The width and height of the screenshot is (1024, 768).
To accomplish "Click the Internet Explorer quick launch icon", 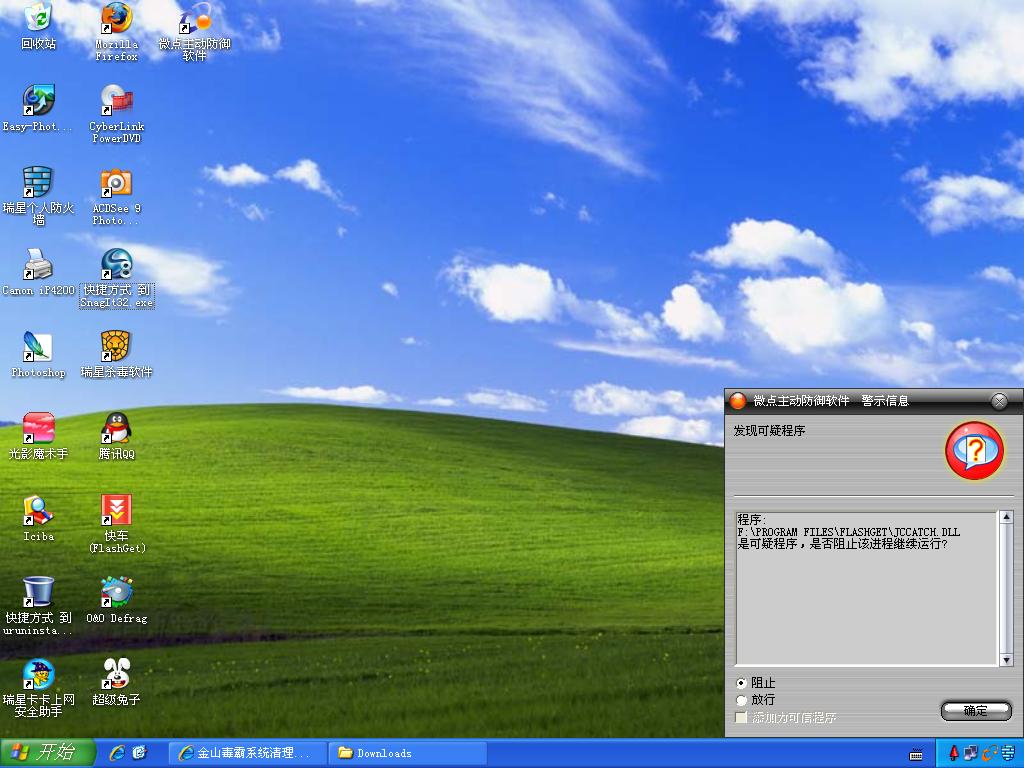I will click(117, 753).
